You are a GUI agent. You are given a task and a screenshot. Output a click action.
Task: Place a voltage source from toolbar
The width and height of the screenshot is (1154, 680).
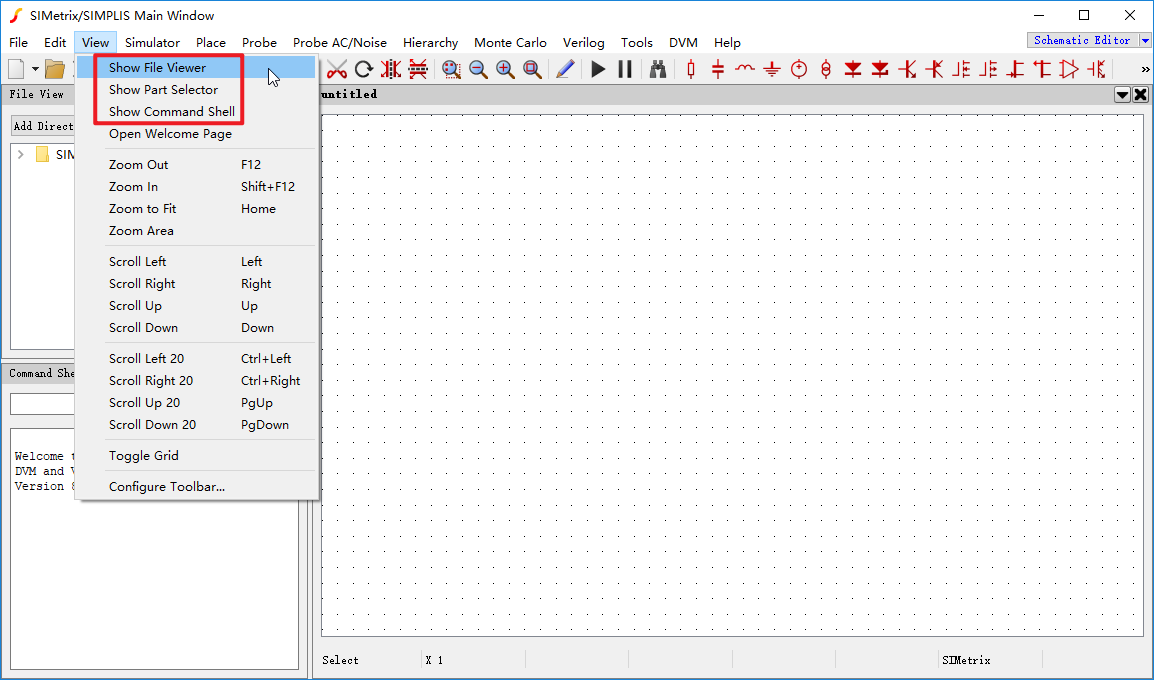(799, 69)
